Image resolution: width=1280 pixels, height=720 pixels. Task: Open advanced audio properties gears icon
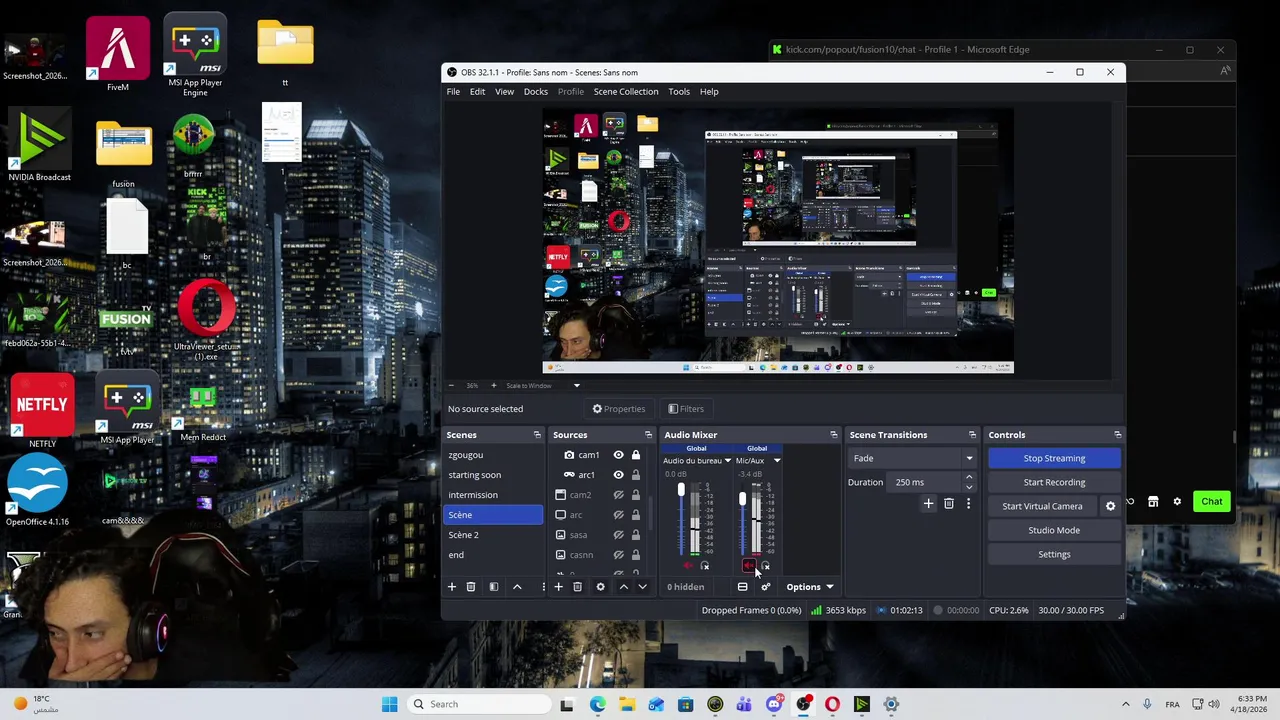[765, 587]
